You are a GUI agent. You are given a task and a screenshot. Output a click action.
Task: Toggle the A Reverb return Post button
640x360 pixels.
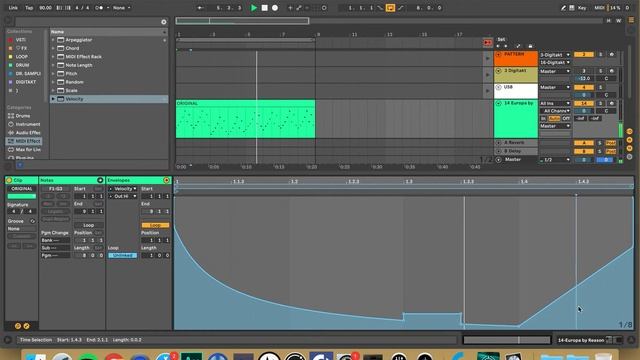coord(611,143)
